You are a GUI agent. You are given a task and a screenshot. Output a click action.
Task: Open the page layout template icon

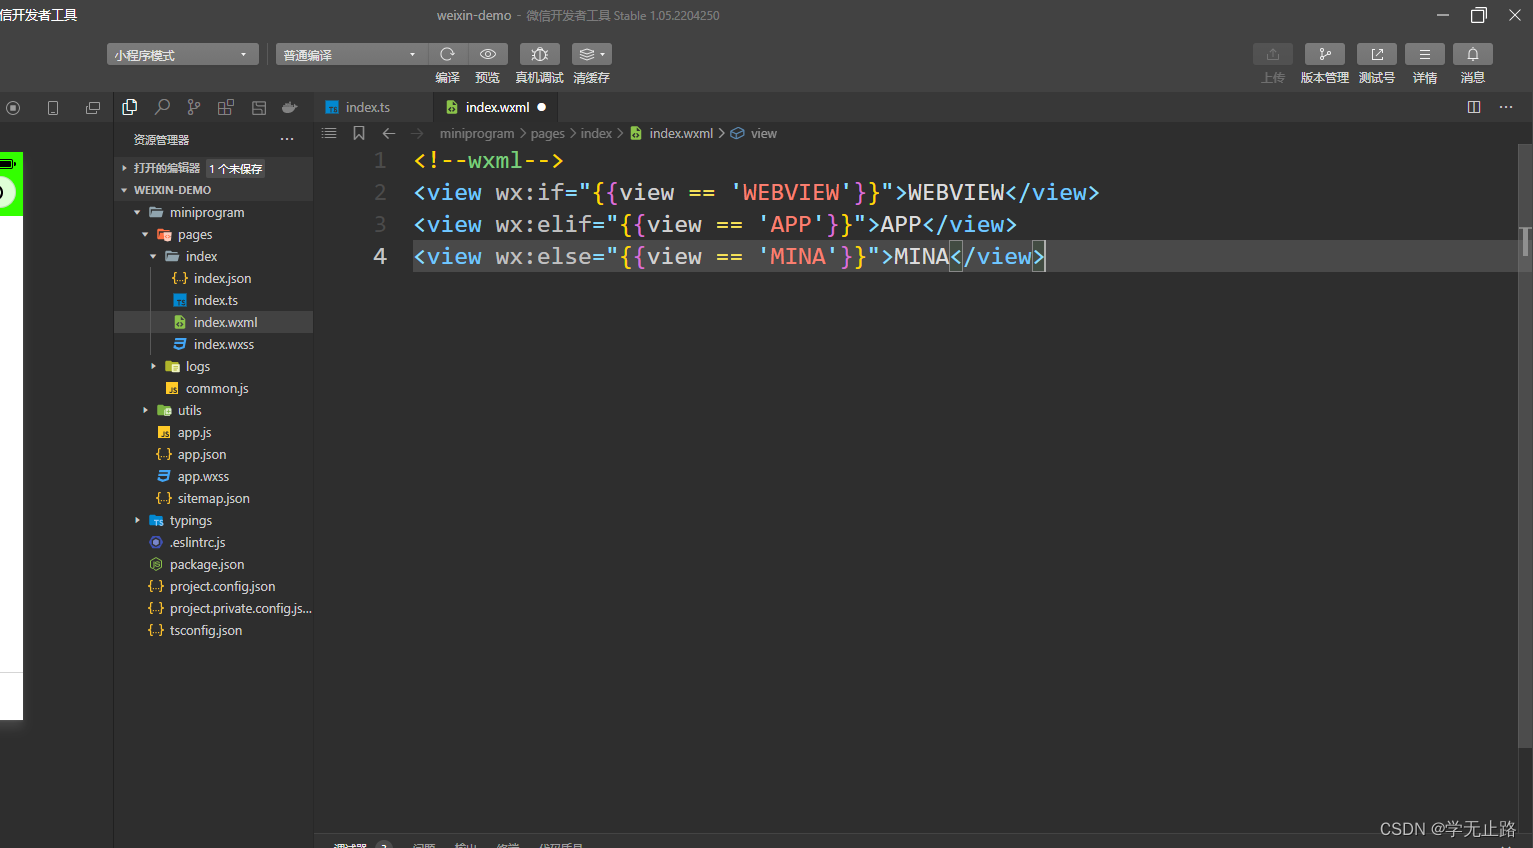(x=259, y=107)
